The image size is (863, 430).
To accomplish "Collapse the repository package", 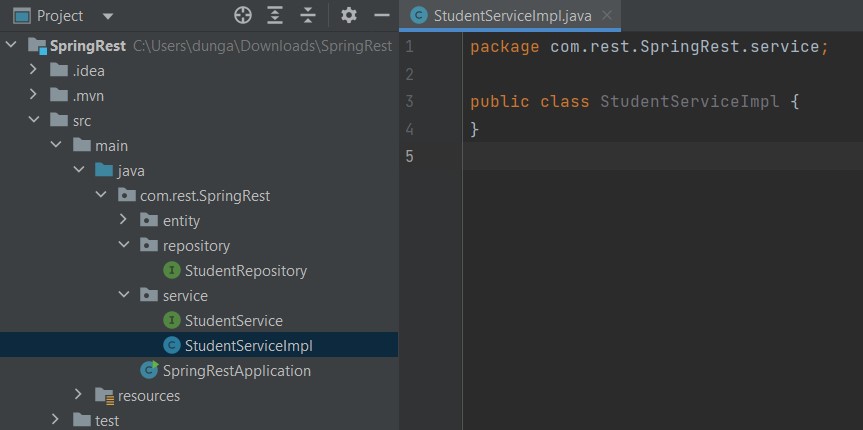I will 124,244.
